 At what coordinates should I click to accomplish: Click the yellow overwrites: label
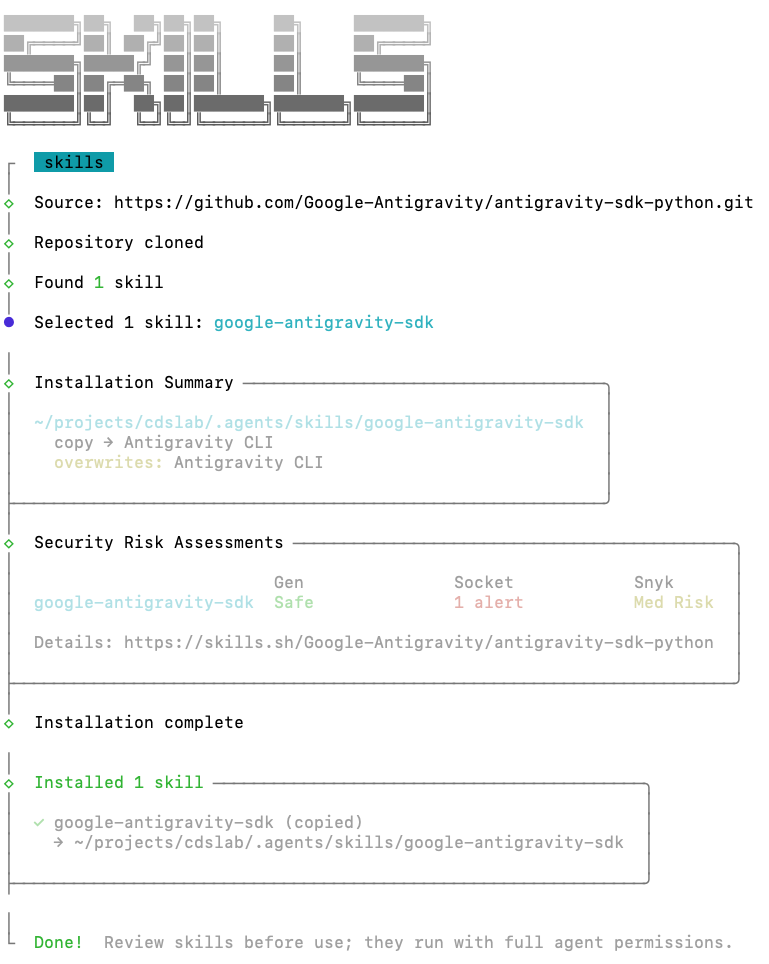tap(108, 462)
